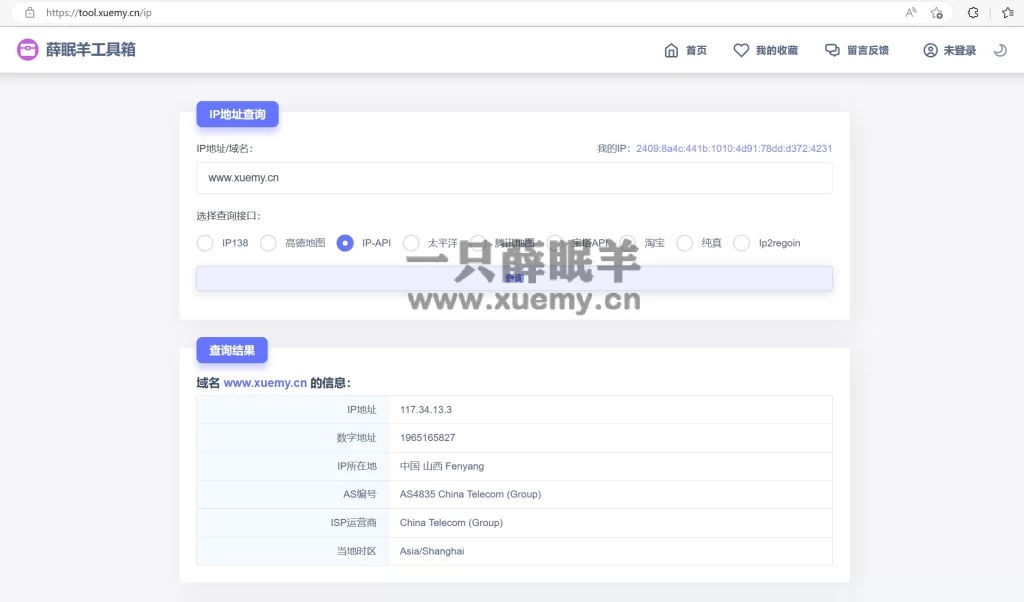Select the 淘宝 radio option
Image resolution: width=1024 pixels, height=602 pixels.
[x=628, y=243]
